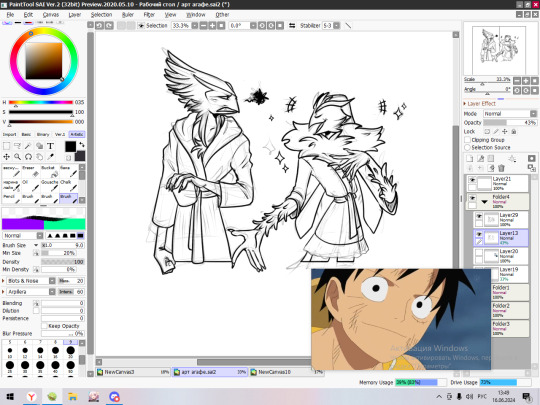540x405 pixels.
Task: Open the Layer menu
Action: pos(75,15)
